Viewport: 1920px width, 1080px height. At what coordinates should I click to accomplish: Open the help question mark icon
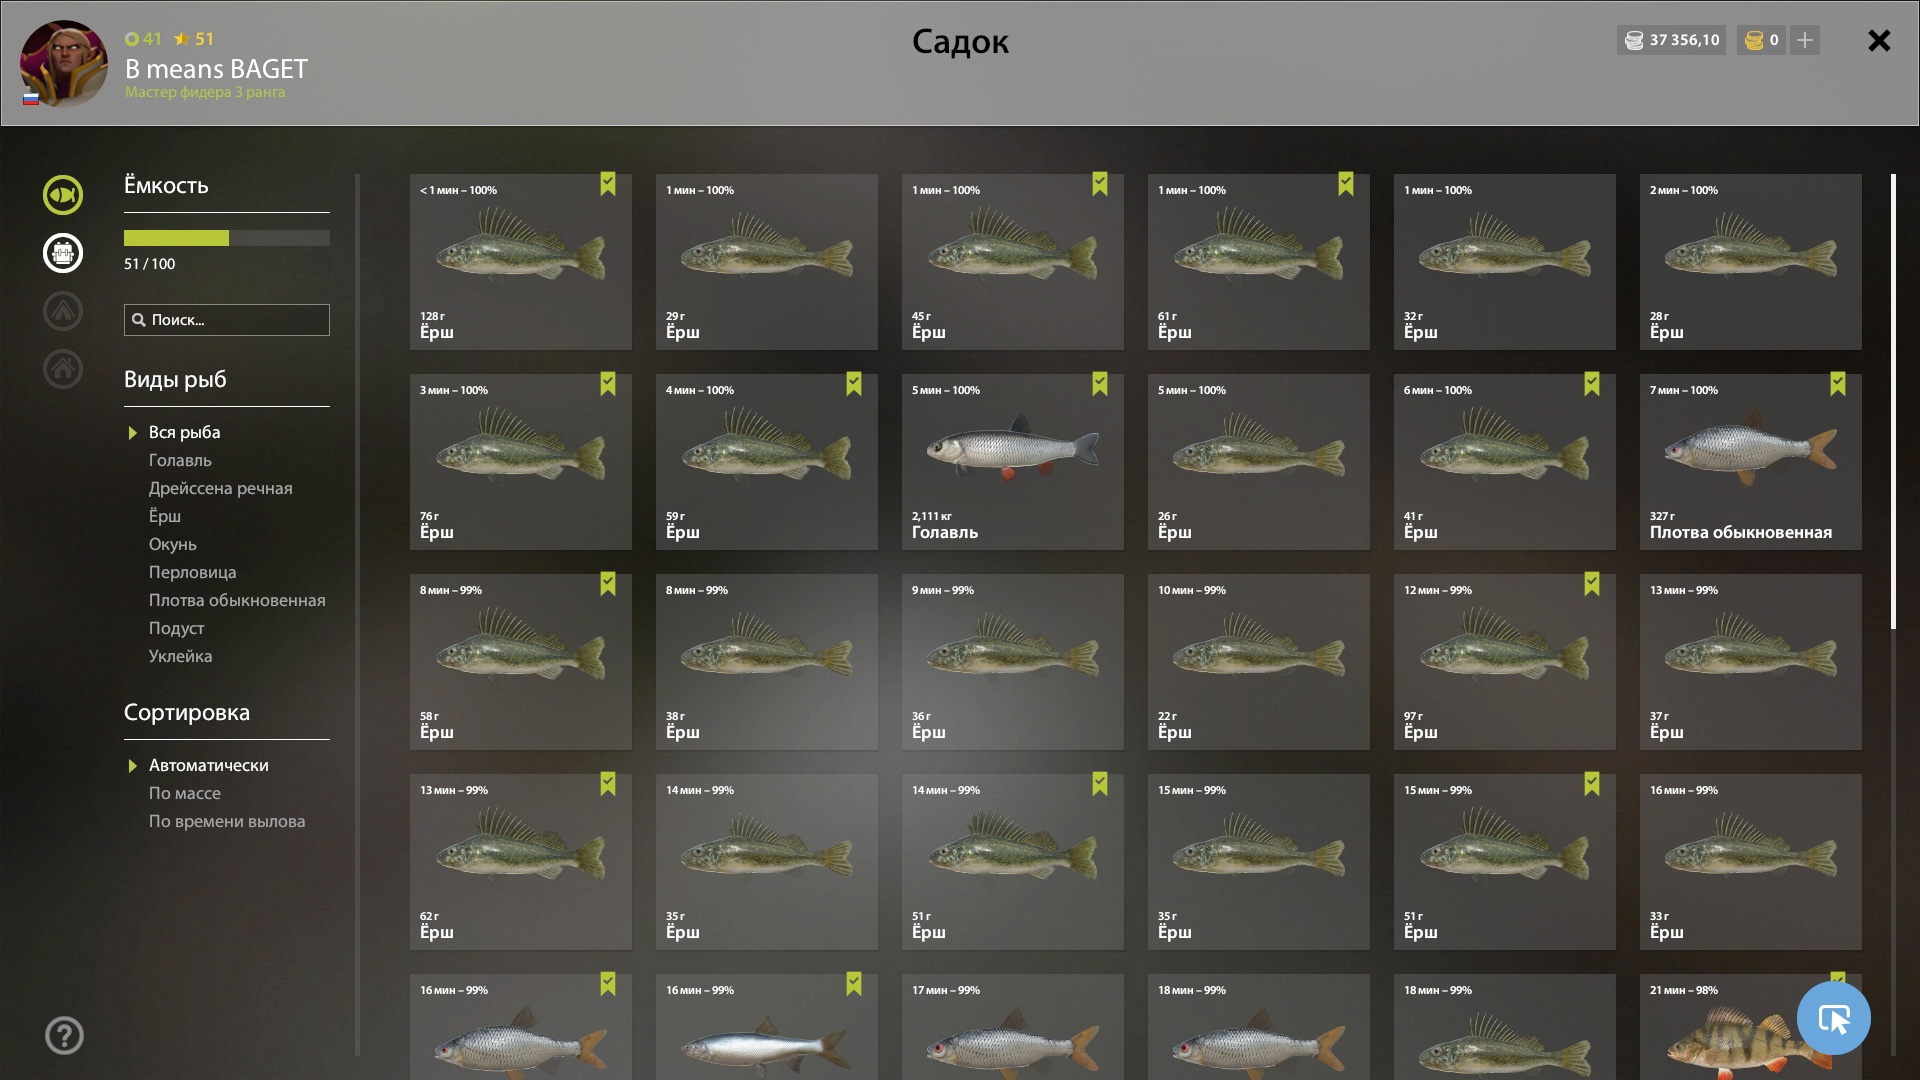64,1036
